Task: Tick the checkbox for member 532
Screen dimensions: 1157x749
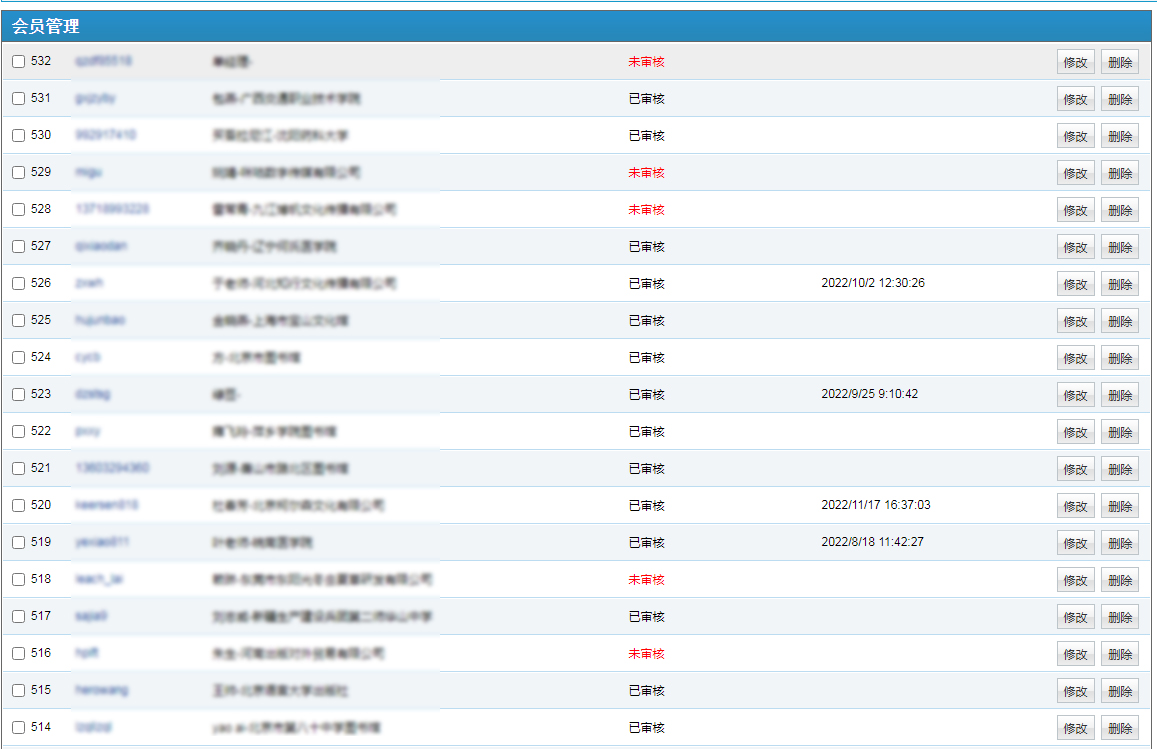Action: (18, 62)
